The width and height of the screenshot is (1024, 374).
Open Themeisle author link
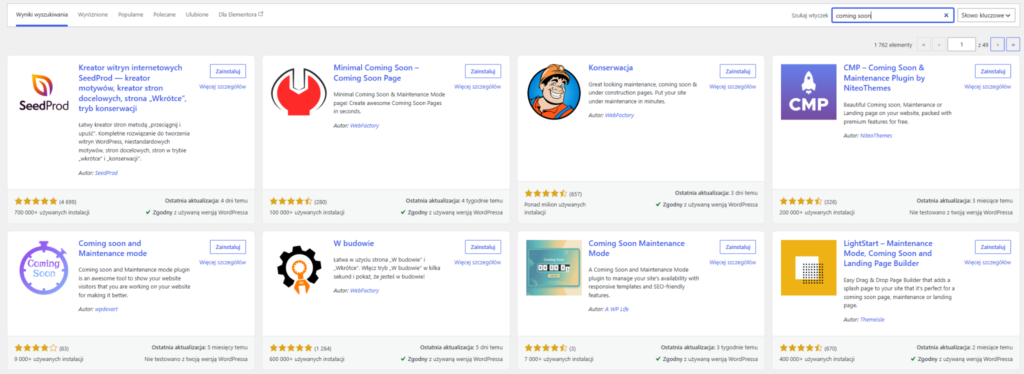[x=873, y=320]
